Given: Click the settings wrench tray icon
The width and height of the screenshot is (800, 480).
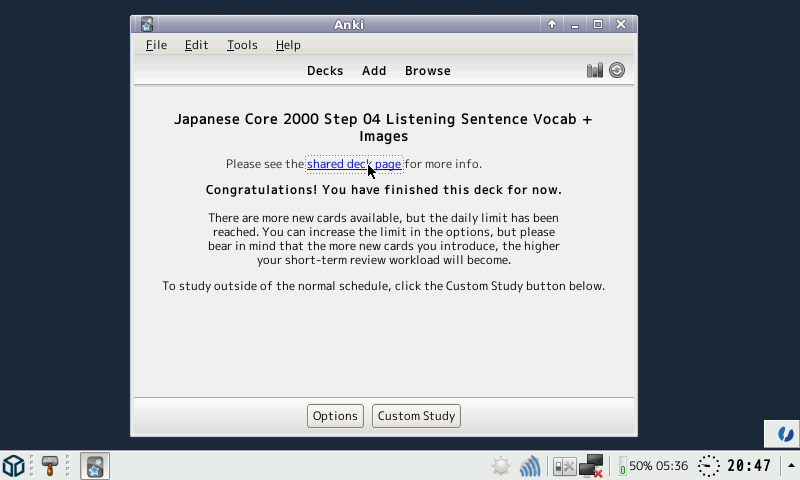Looking at the screenshot, I should click(x=565, y=466).
